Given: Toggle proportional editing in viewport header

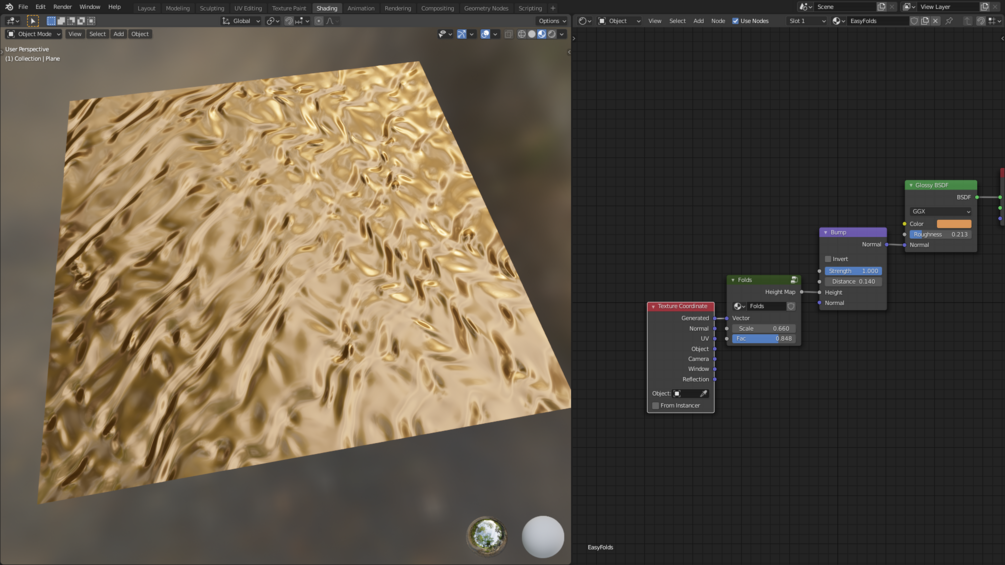Looking at the screenshot, I should click(319, 21).
